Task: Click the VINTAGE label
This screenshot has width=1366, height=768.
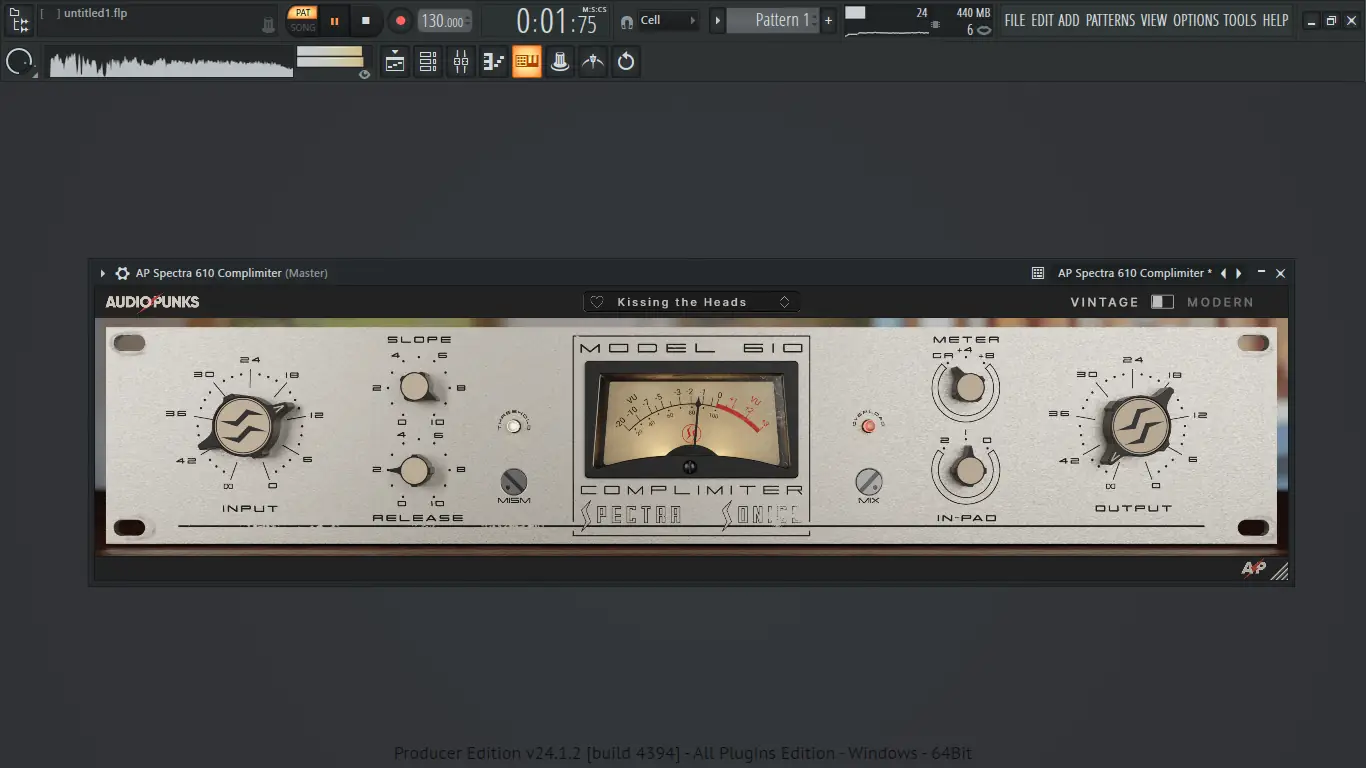Action: 1104,302
